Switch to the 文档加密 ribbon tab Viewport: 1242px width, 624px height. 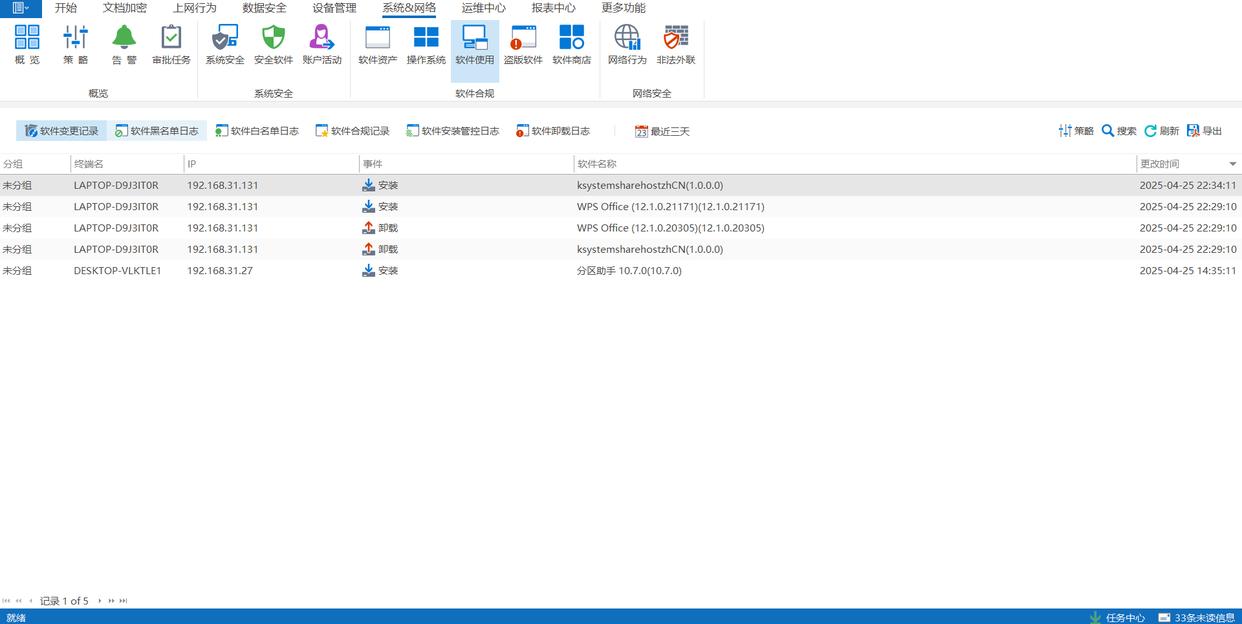(124, 8)
